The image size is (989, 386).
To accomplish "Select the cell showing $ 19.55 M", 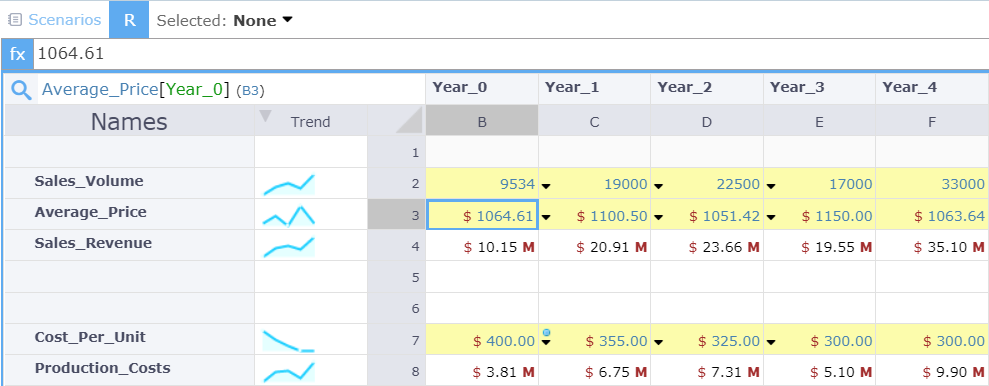I will 819,246.
